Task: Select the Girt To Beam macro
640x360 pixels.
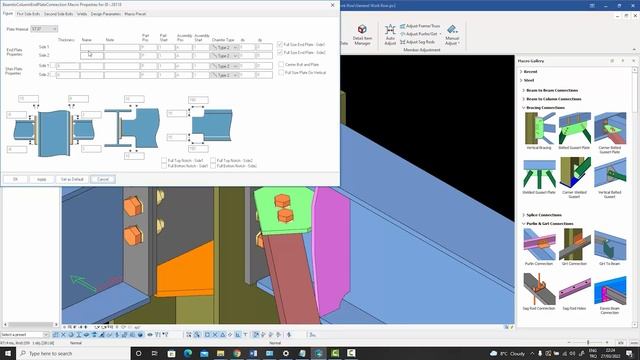Action: click(610, 247)
